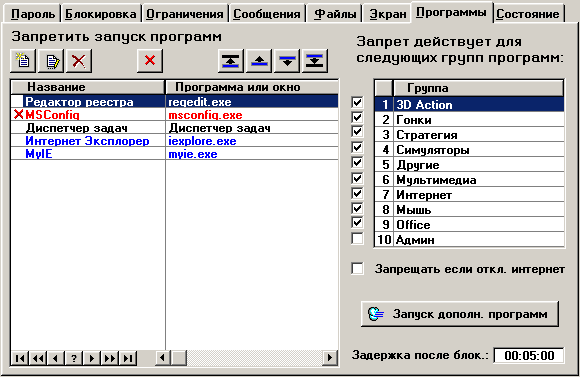Screen dimensions: 580x377
Task: Move entry to top of list
Action: pos(231,60)
